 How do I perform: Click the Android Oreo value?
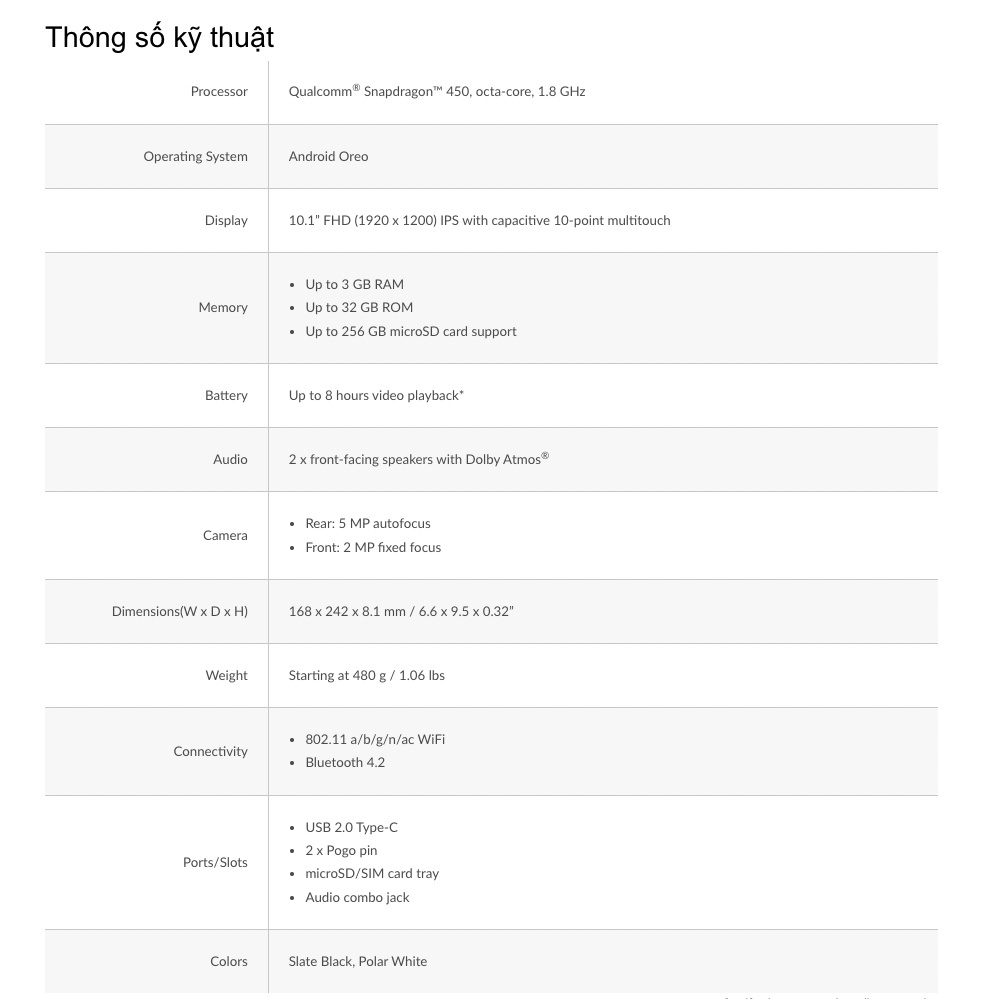point(328,157)
